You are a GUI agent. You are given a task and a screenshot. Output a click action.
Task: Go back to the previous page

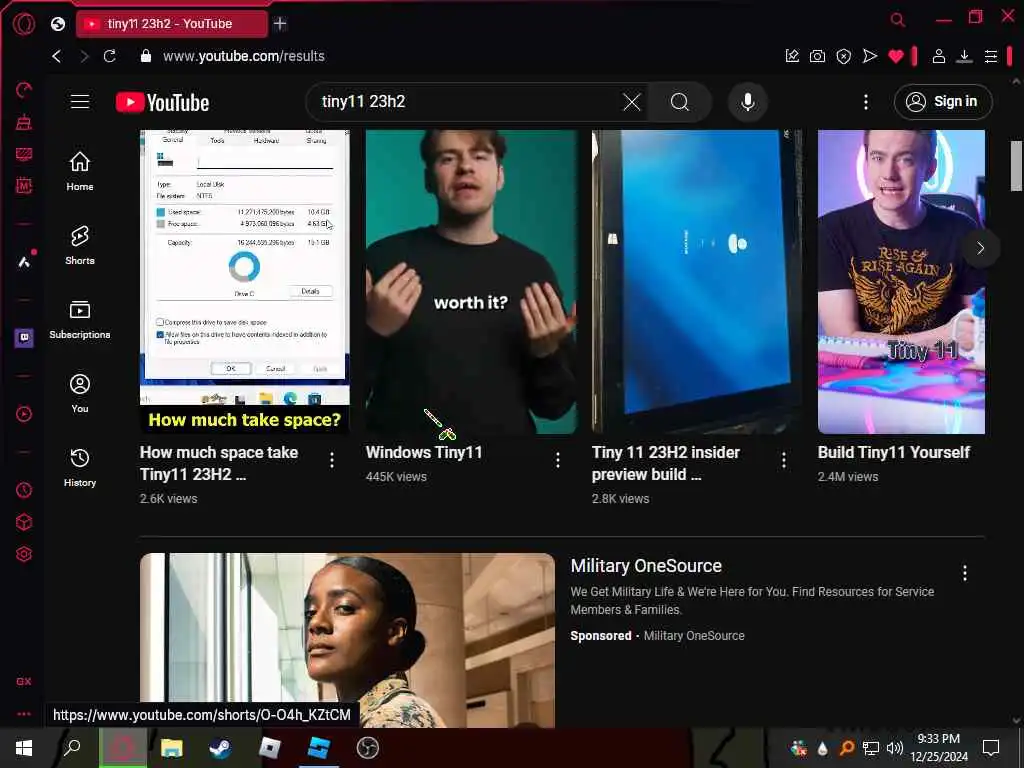coord(57,56)
